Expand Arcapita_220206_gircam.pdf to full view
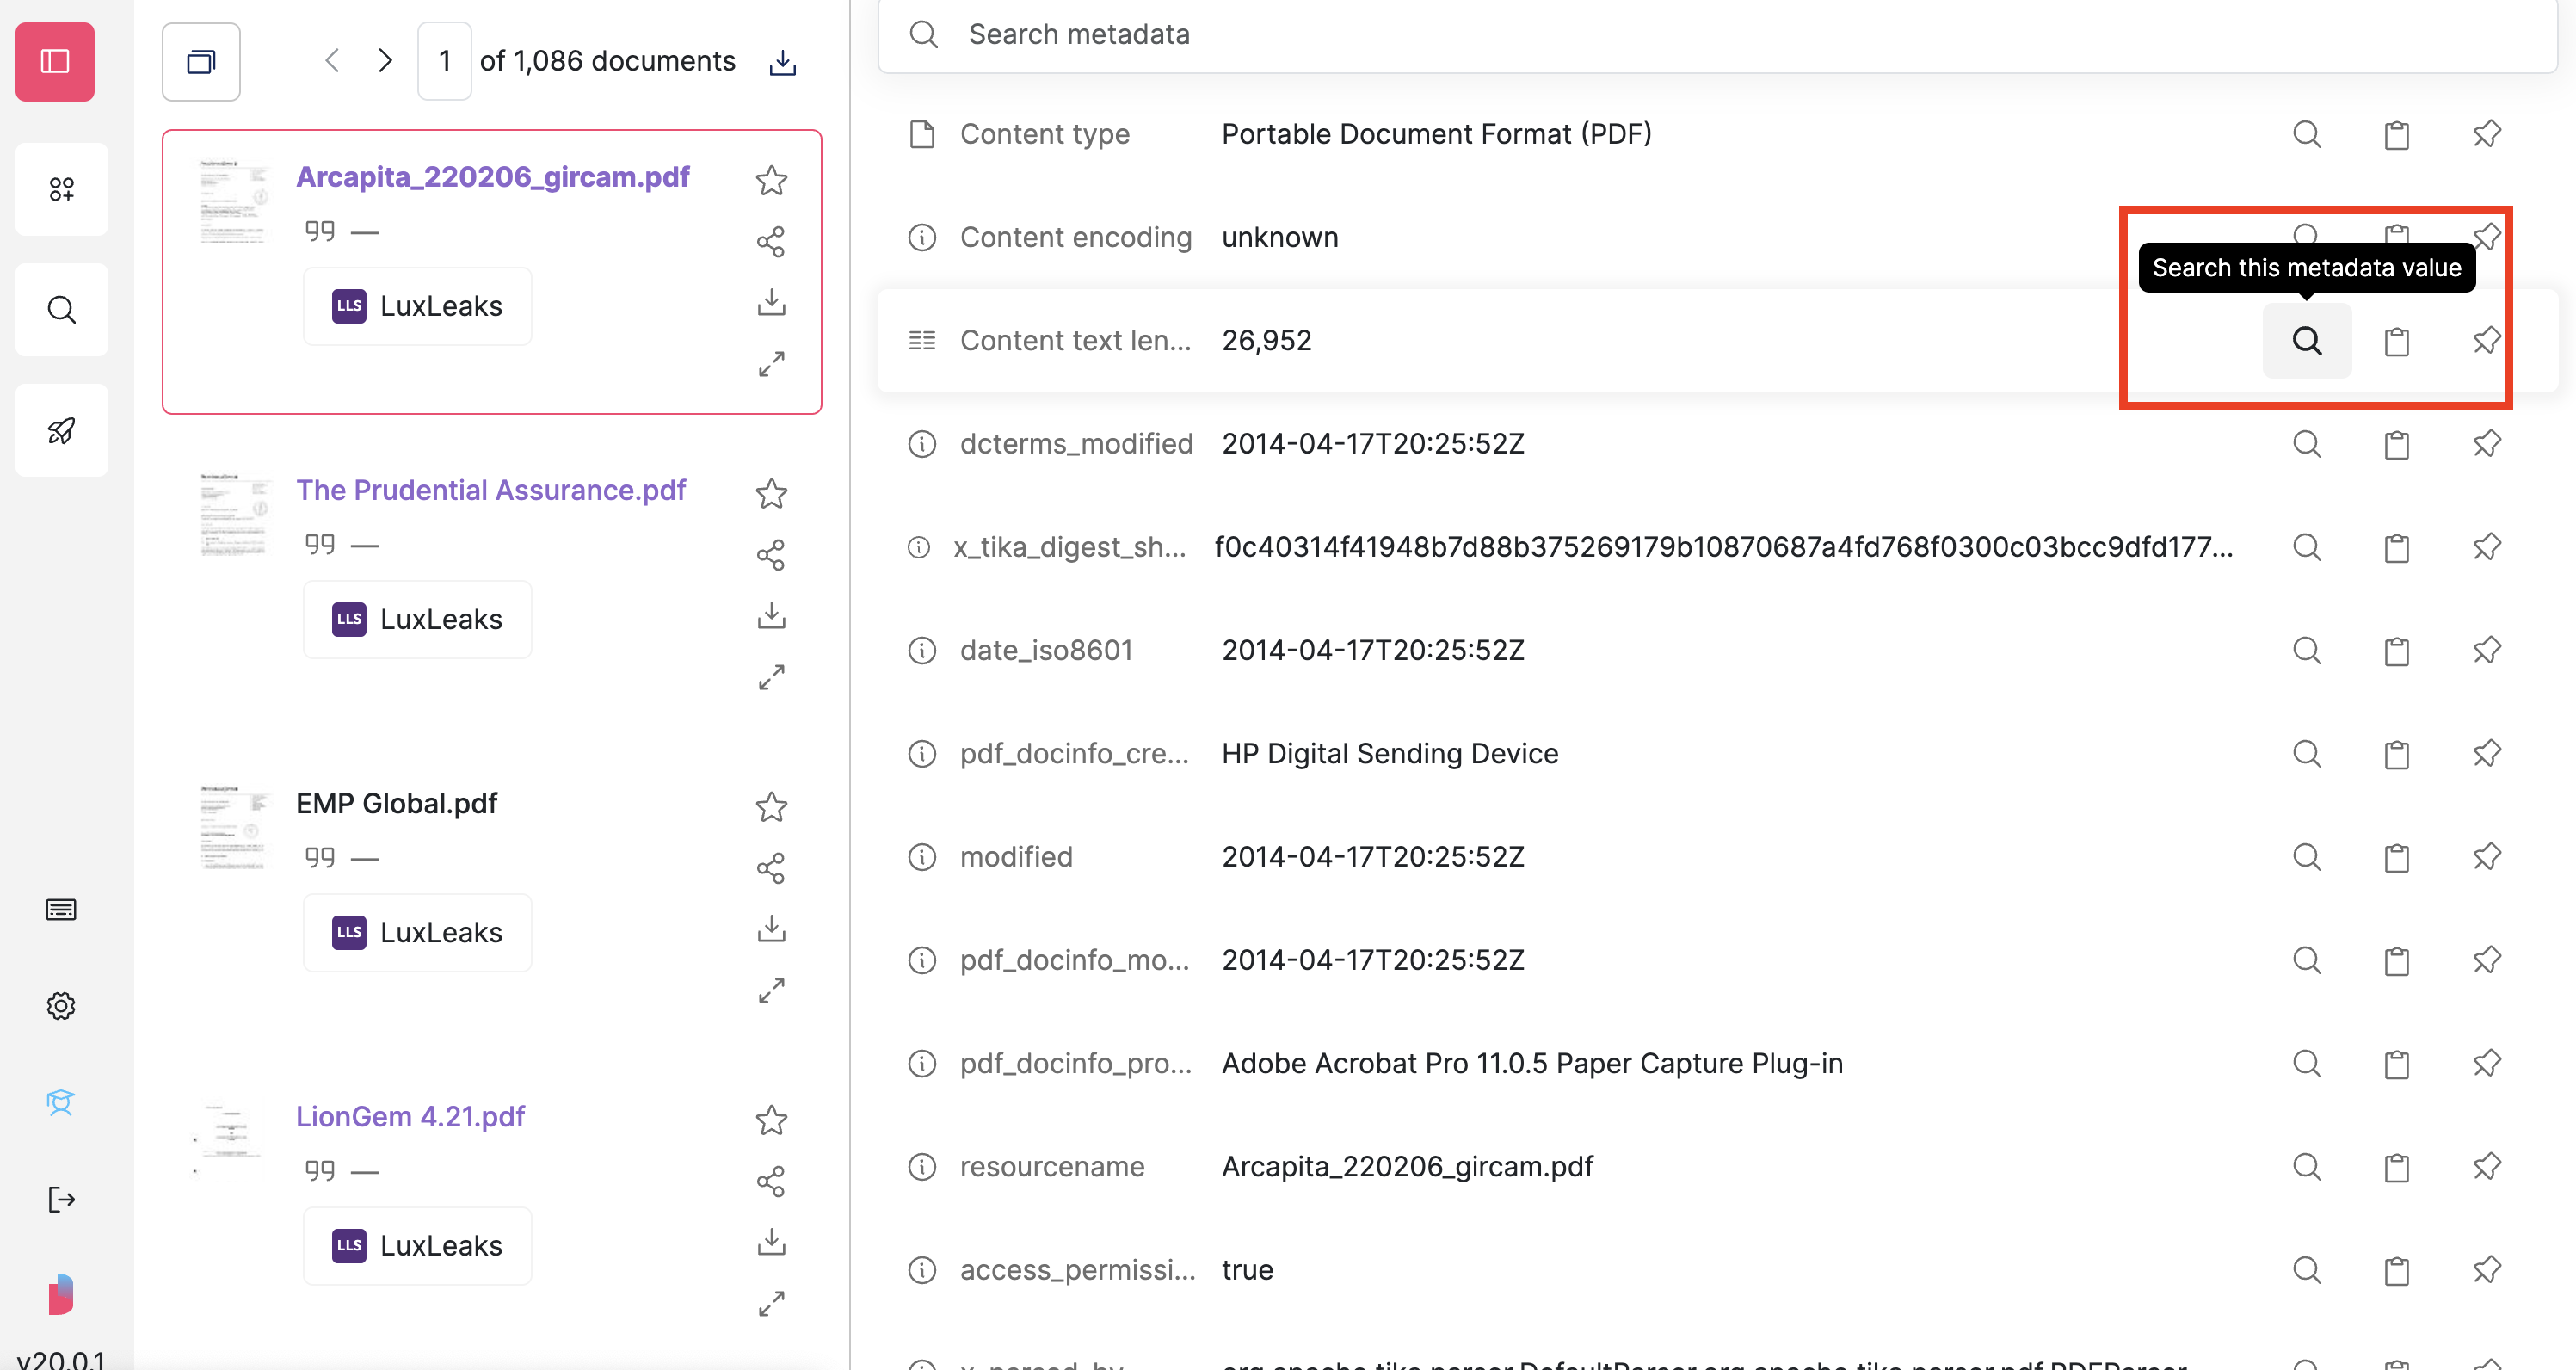Viewport: 2576px width, 1370px height. 771,364
